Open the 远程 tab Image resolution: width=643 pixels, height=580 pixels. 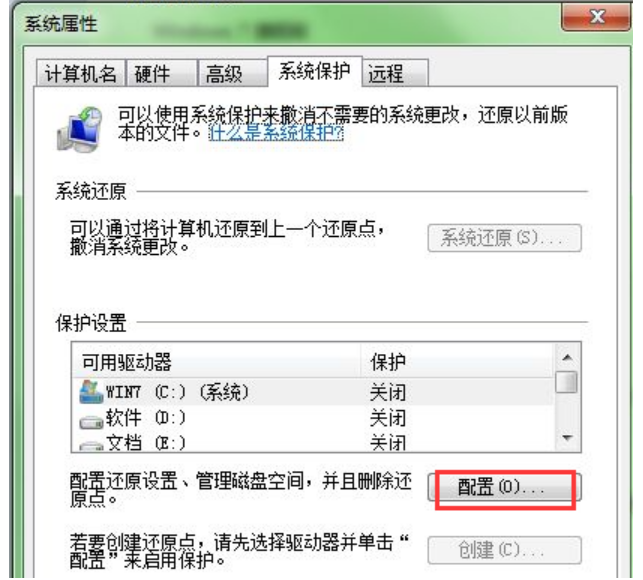click(395, 74)
